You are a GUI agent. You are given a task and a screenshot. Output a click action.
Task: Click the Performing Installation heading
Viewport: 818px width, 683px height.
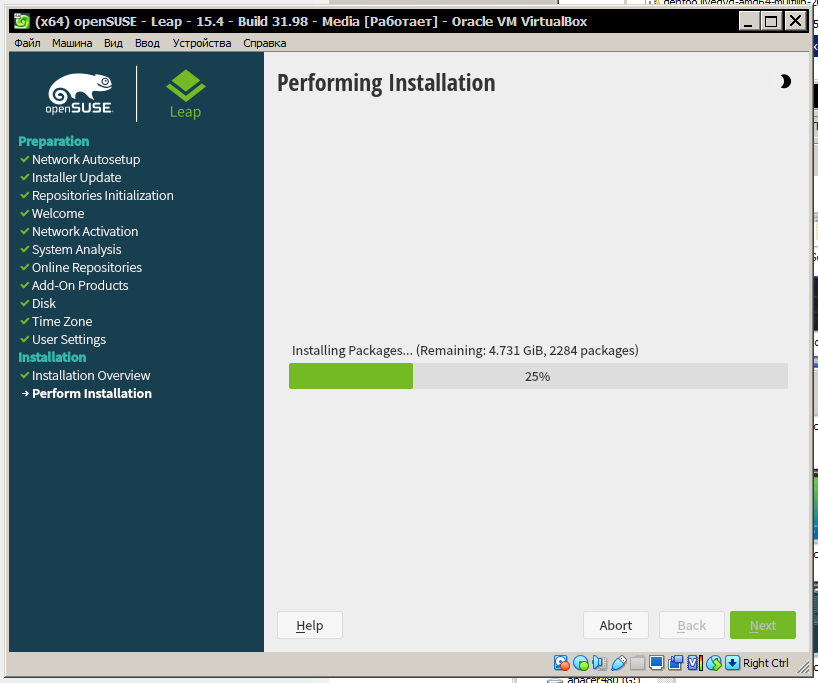click(386, 83)
